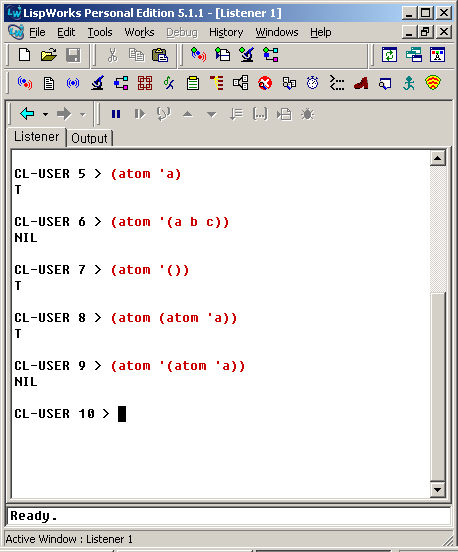Click the Debug bug icon

click(308, 114)
